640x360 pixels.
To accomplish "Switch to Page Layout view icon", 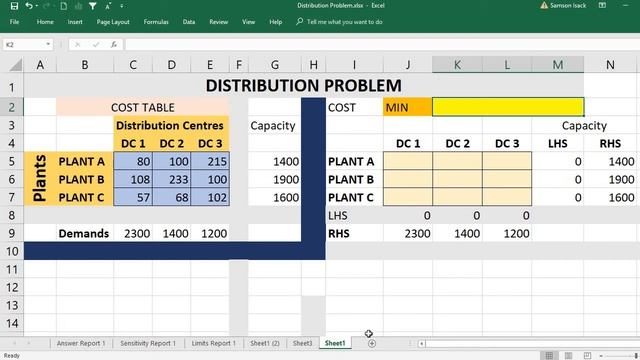I will (x=568, y=356).
